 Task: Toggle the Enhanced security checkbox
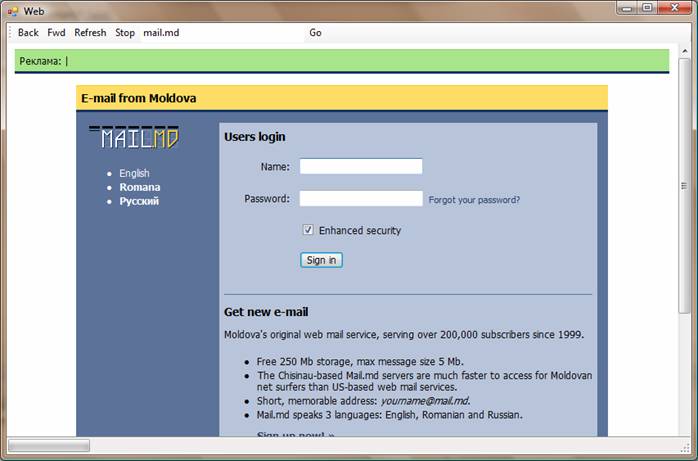[308, 230]
